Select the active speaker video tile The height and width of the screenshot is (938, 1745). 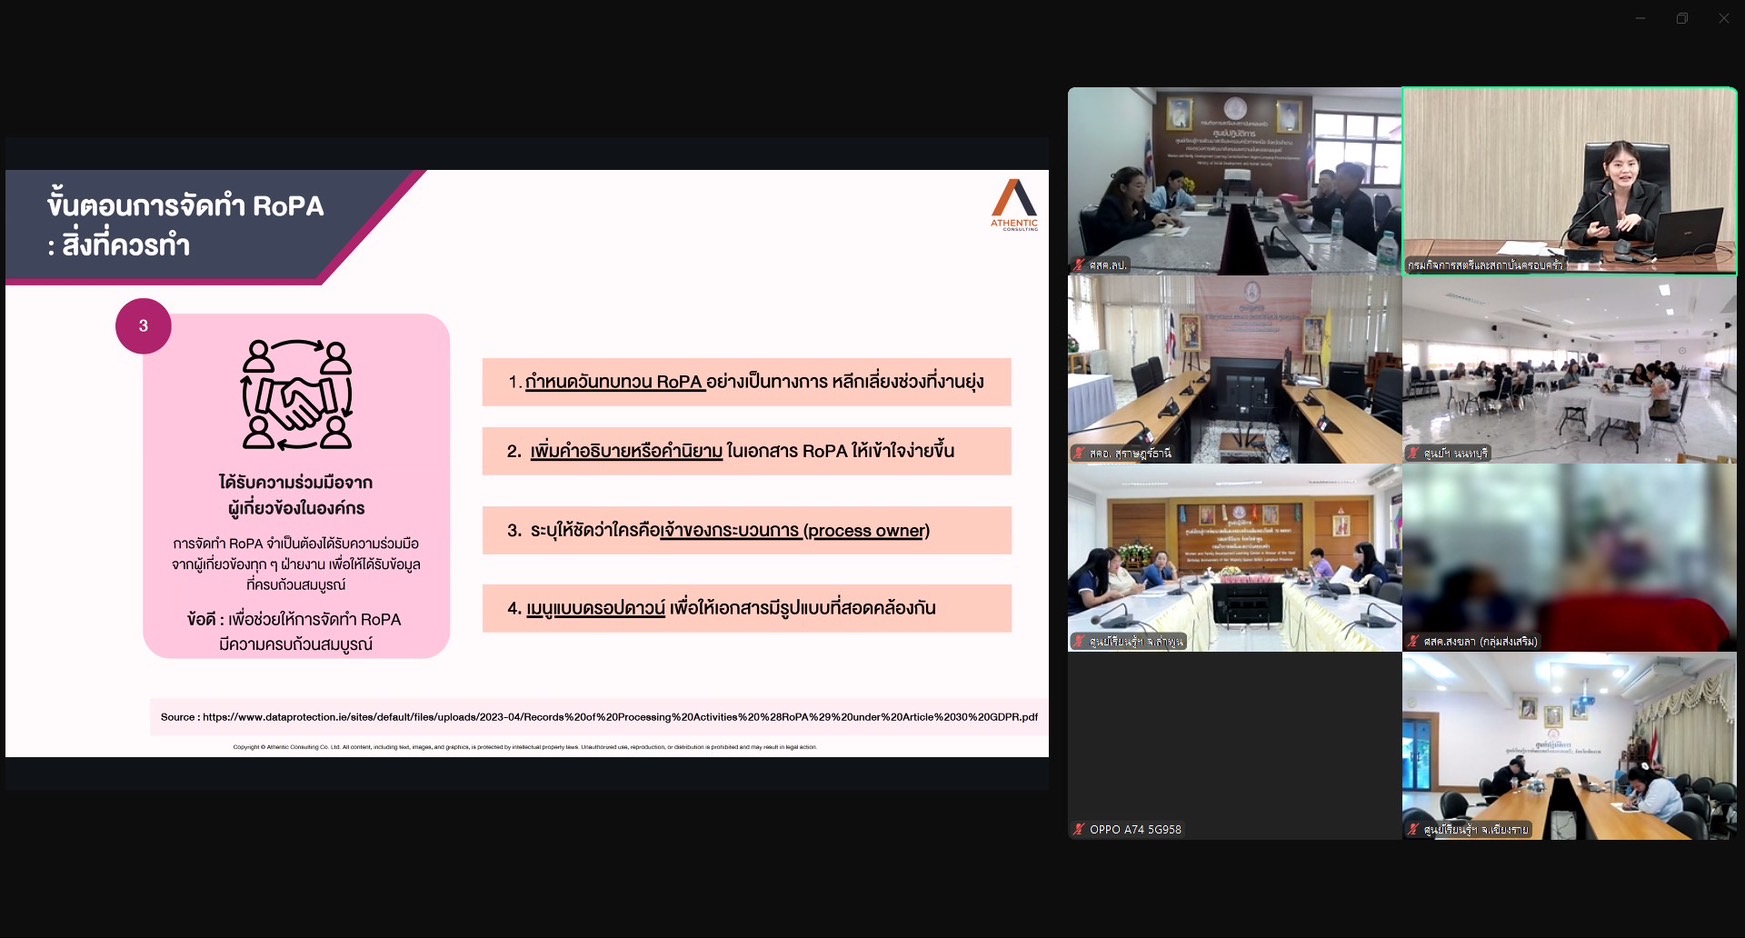(x=1569, y=181)
